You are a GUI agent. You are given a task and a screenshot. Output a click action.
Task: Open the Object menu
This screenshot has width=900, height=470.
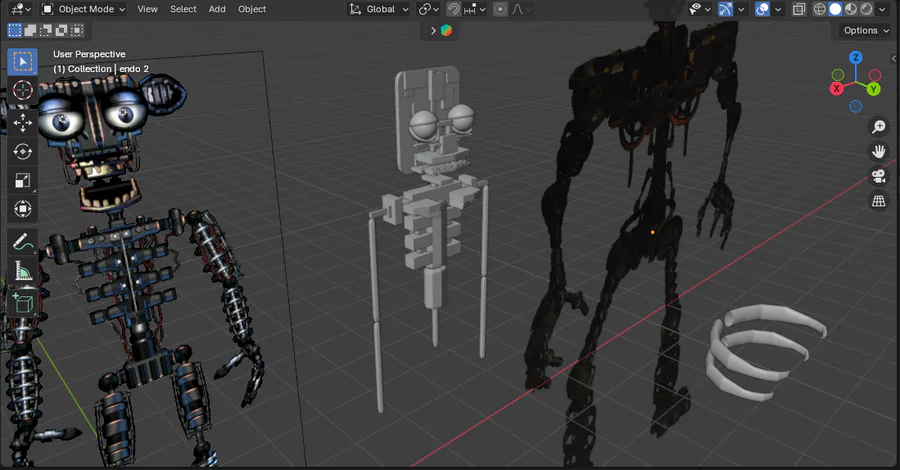pyautogui.click(x=252, y=9)
